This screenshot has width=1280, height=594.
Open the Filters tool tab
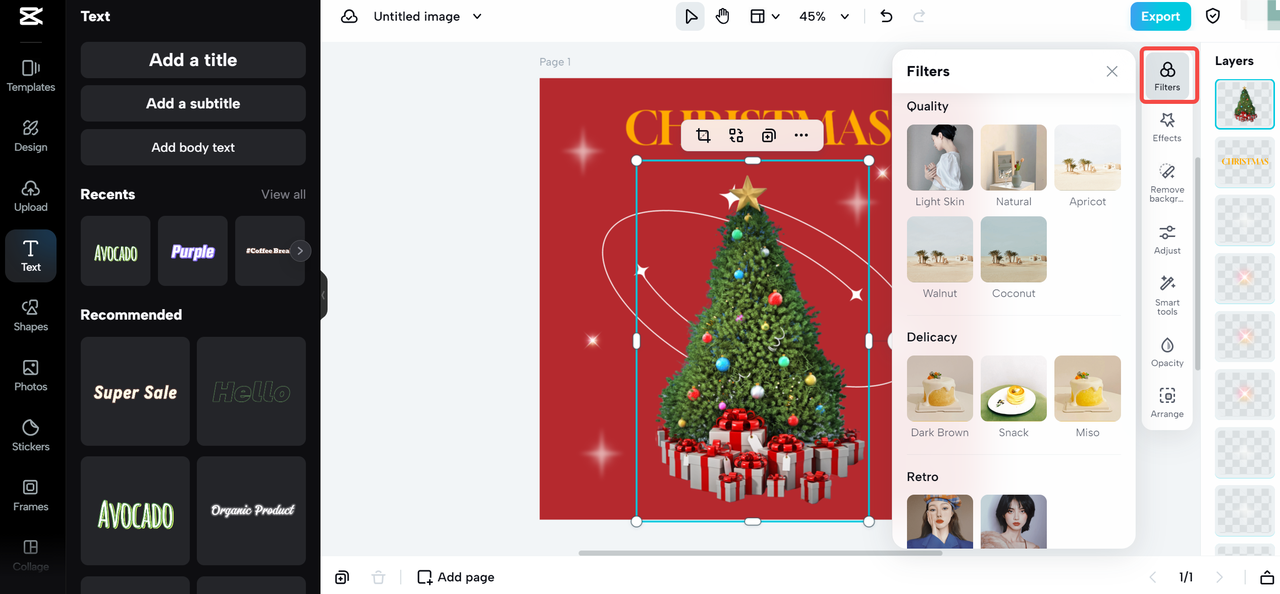click(x=1167, y=76)
